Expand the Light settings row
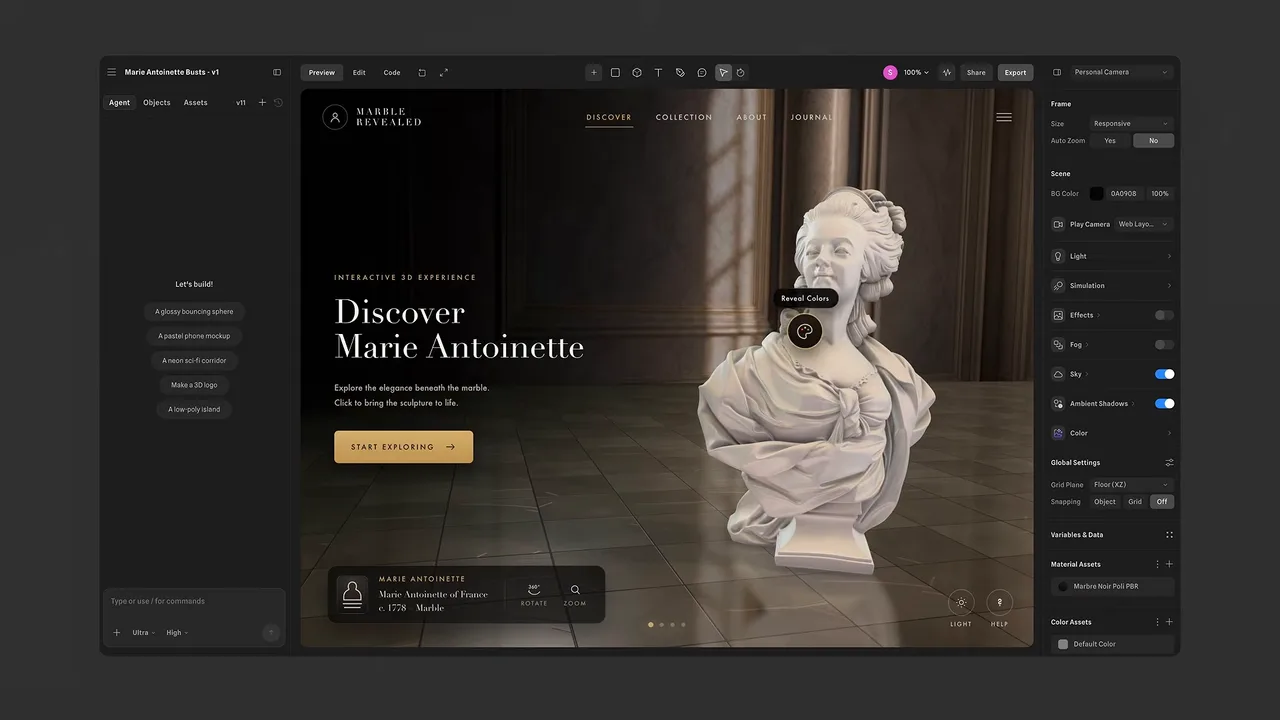 pyautogui.click(x=1111, y=256)
